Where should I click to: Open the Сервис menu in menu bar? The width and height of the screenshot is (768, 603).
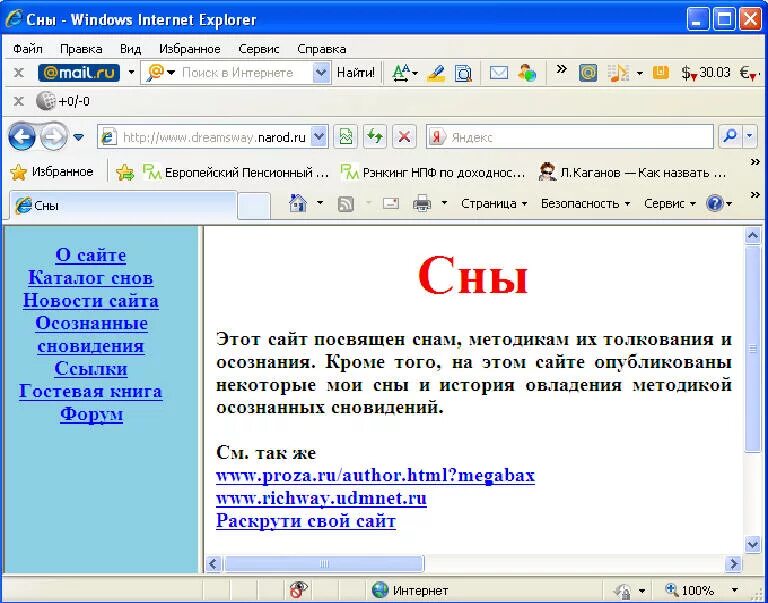click(x=259, y=49)
